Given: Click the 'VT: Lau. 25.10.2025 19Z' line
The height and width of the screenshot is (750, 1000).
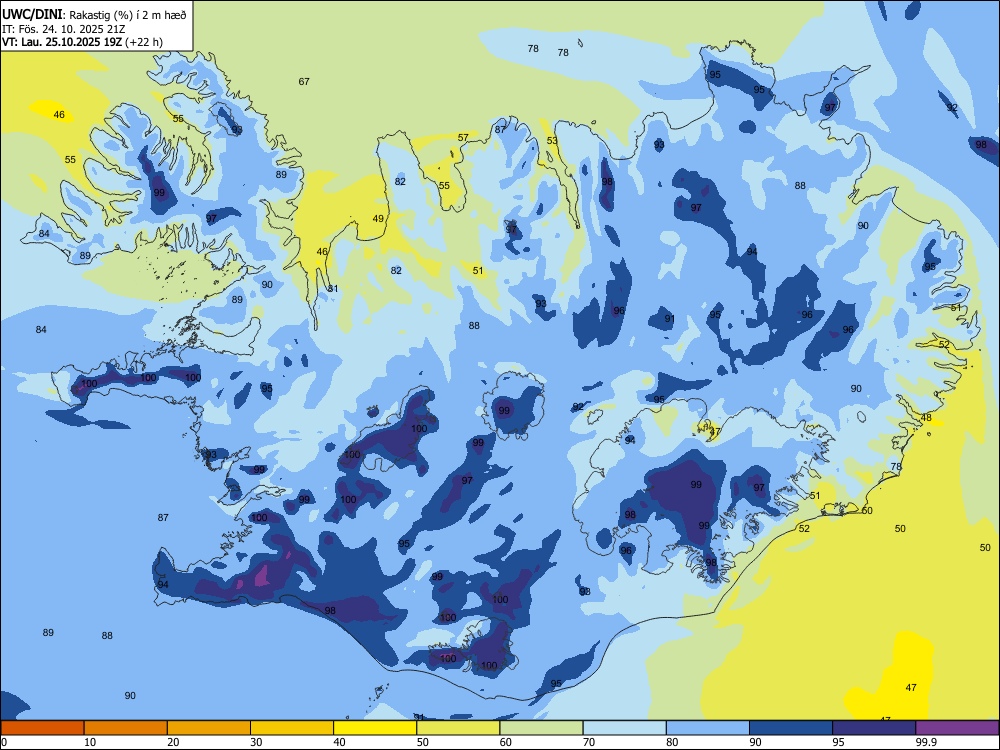Looking at the screenshot, I should click(x=62, y=42).
